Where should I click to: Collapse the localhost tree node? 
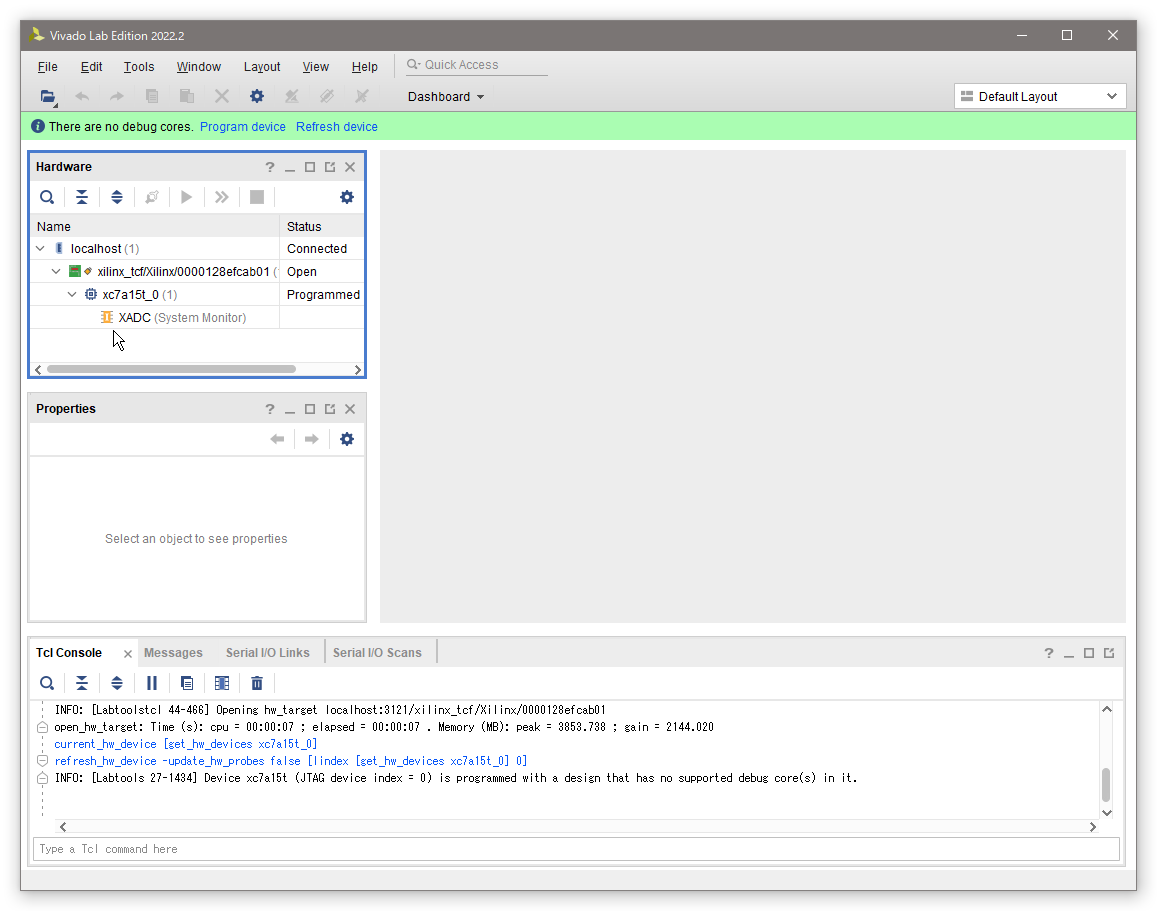click(x=40, y=249)
